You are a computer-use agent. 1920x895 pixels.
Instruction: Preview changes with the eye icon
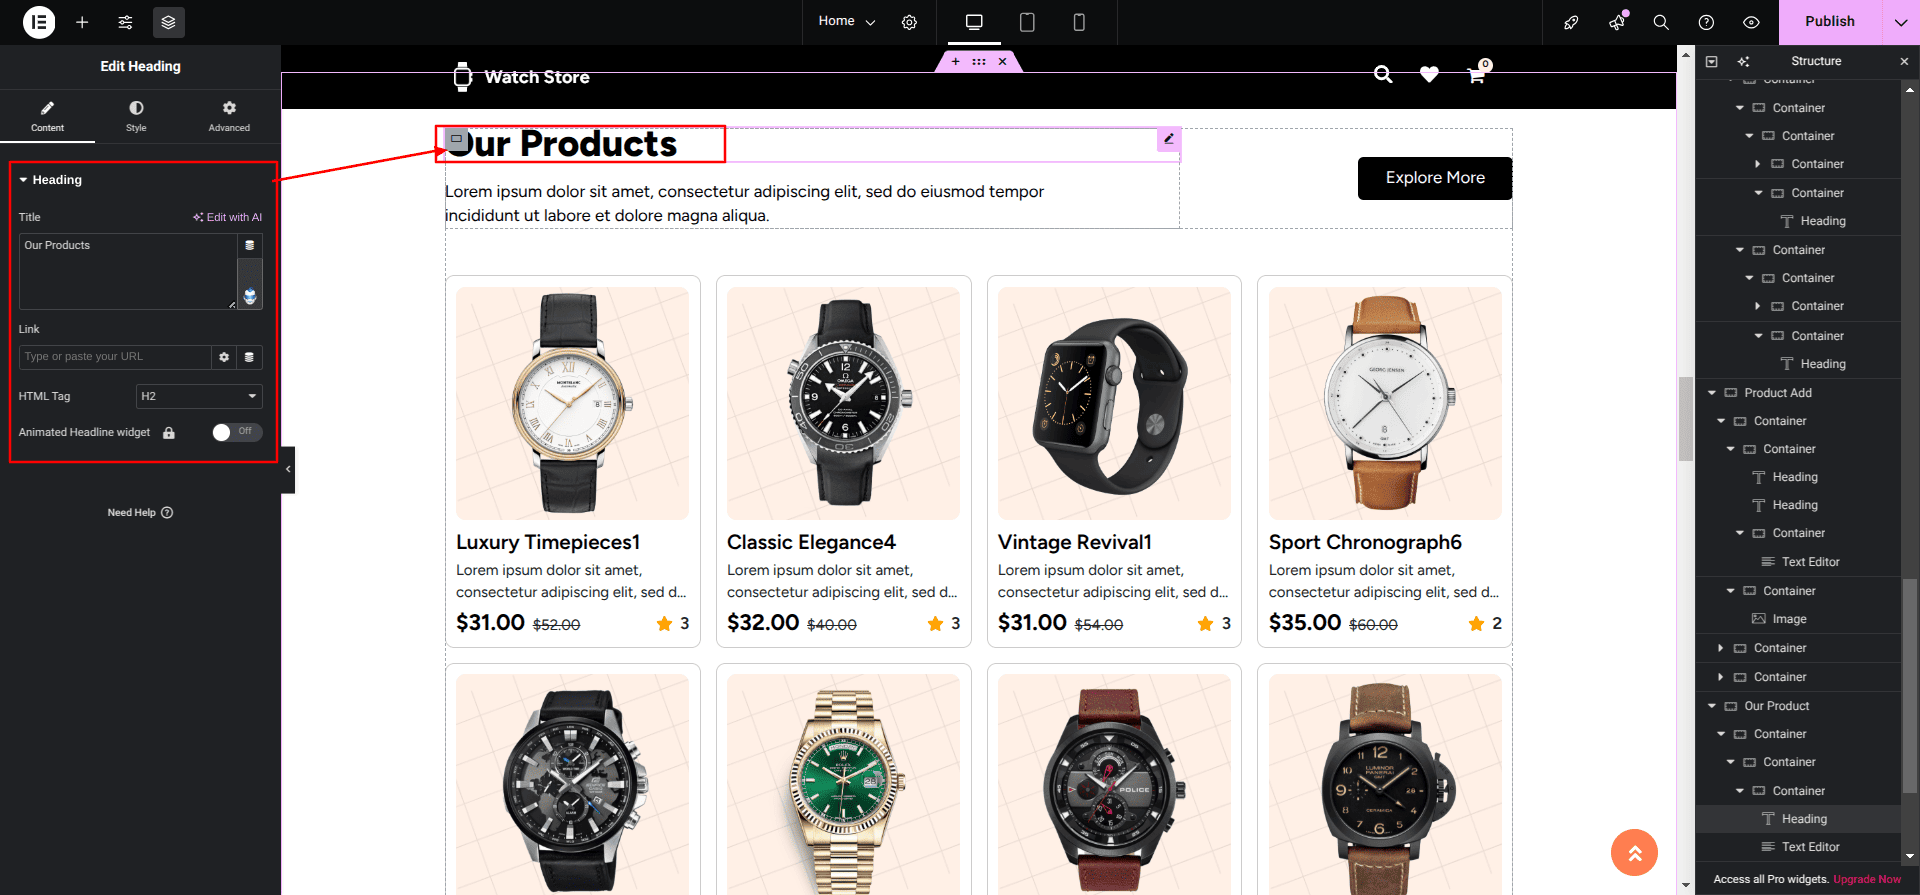pos(1751,22)
